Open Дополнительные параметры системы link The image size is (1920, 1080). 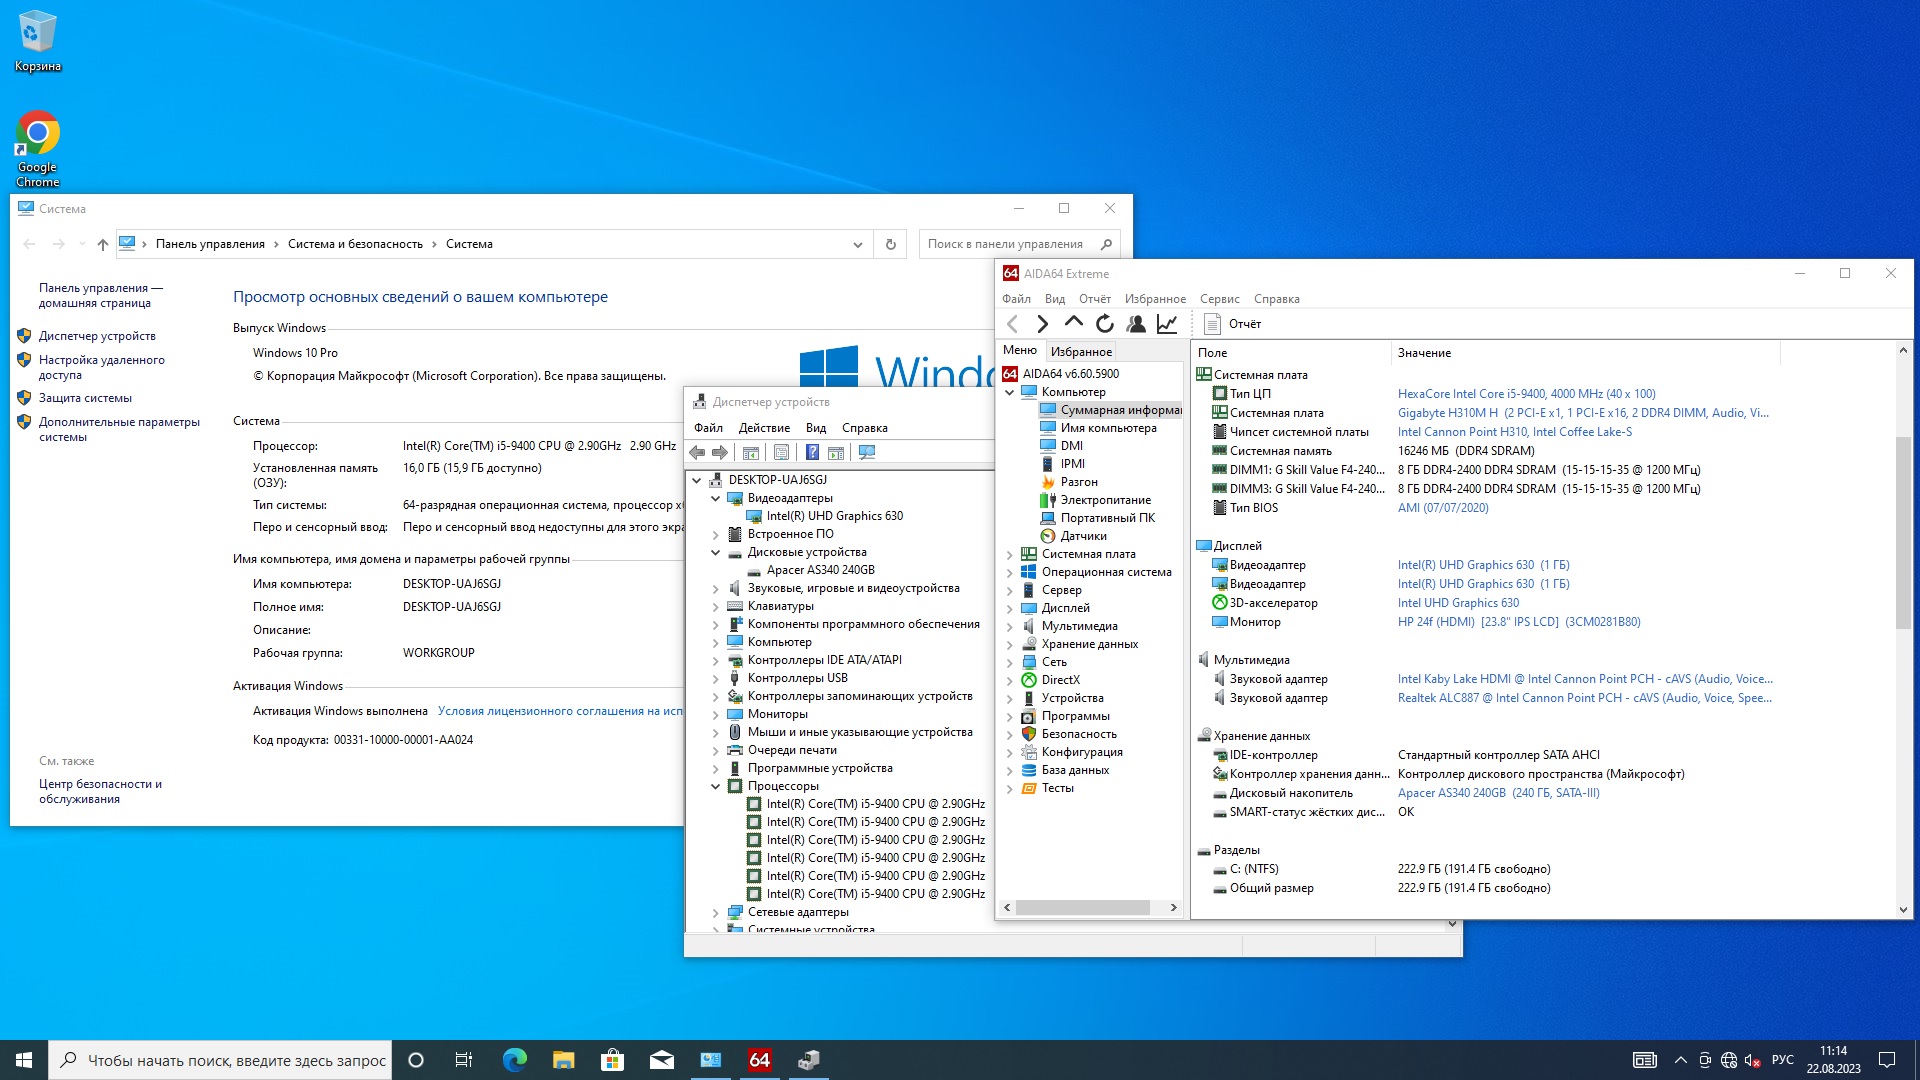tap(119, 429)
